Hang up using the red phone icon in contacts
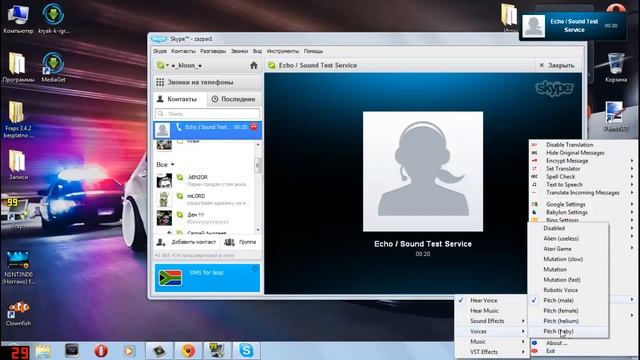640x360 pixels. coord(254,127)
